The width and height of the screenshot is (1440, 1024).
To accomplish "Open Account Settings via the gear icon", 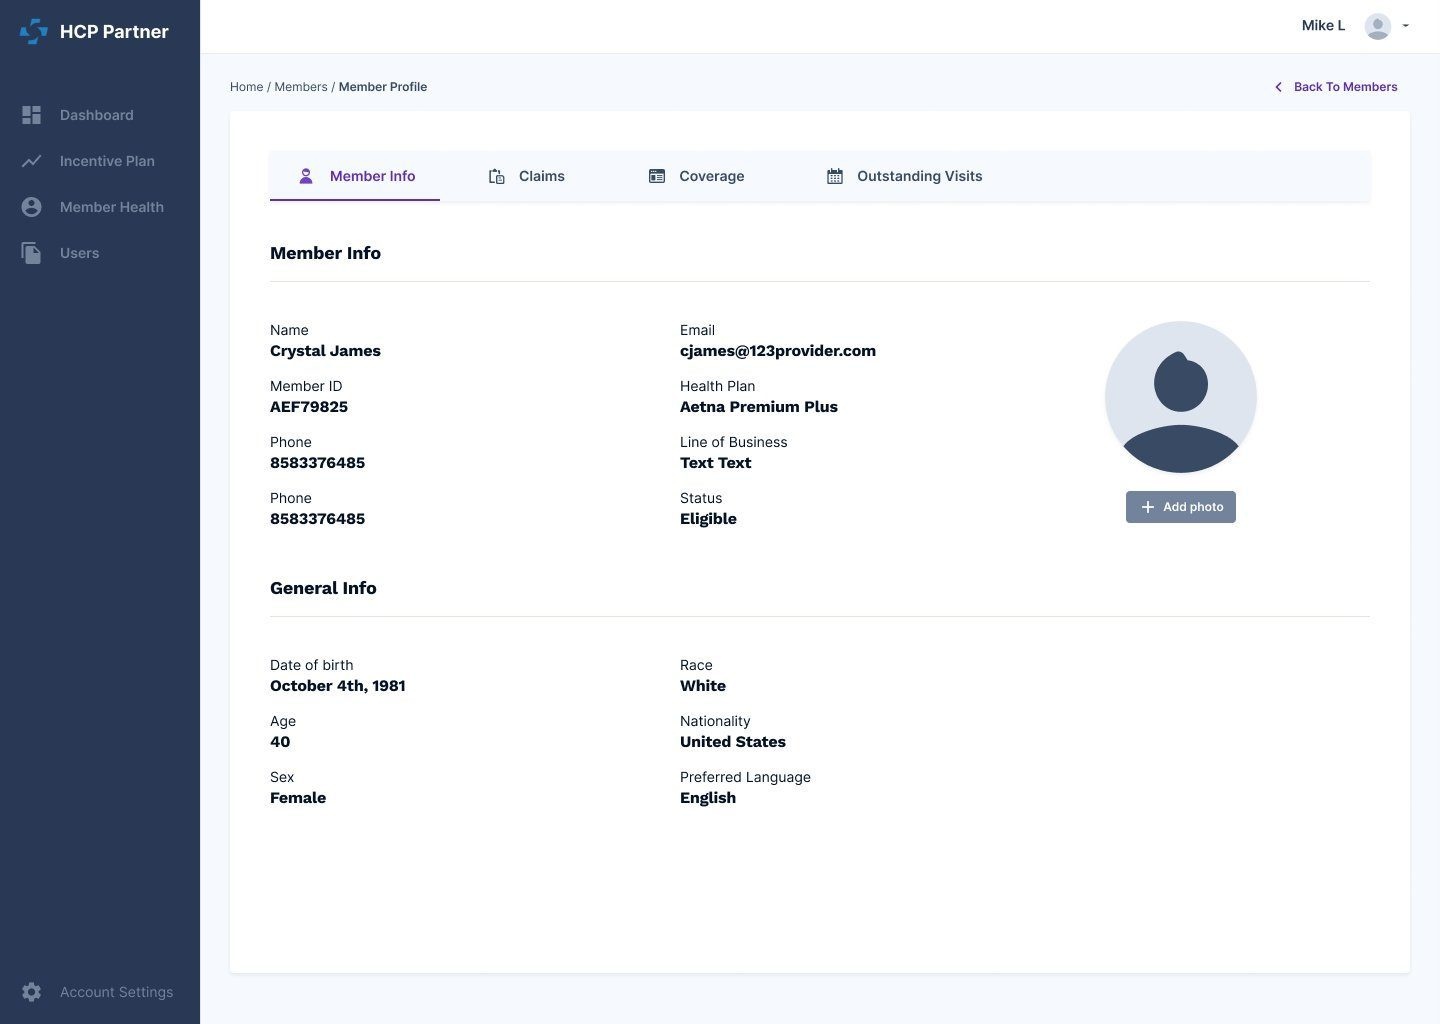I will point(31,991).
